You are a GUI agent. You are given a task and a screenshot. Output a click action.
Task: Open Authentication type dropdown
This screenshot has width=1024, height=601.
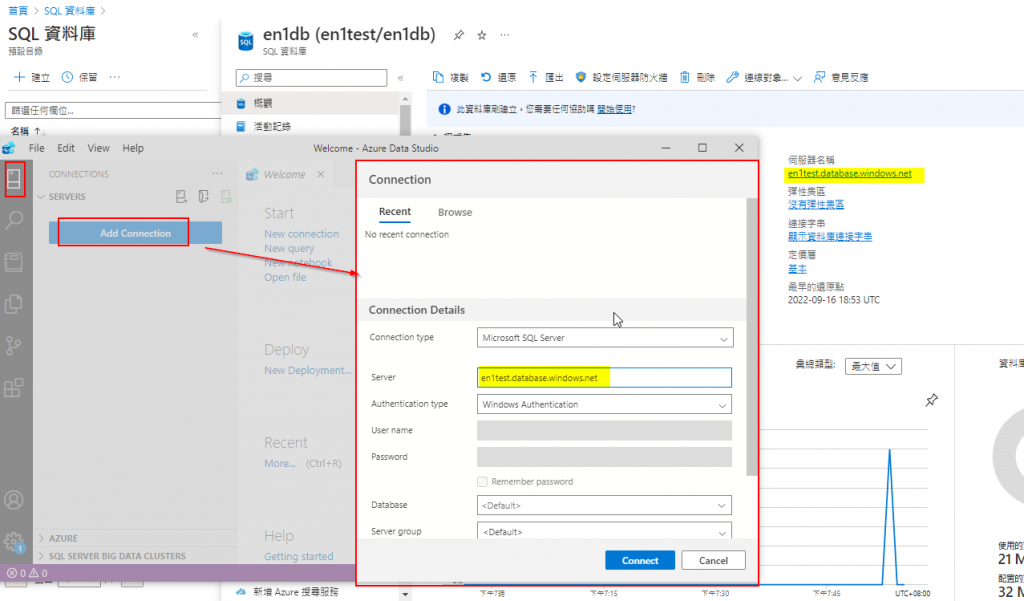tap(604, 404)
